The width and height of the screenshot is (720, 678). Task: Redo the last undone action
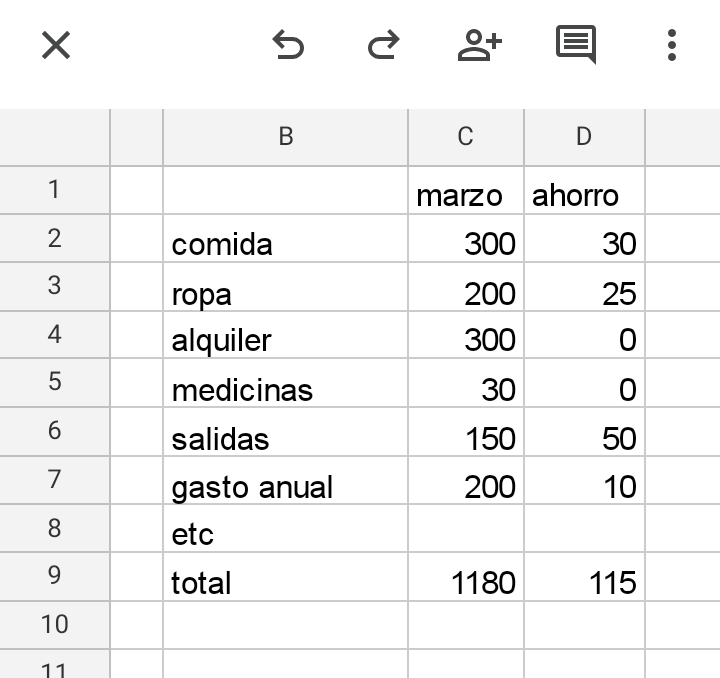pos(383,45)
